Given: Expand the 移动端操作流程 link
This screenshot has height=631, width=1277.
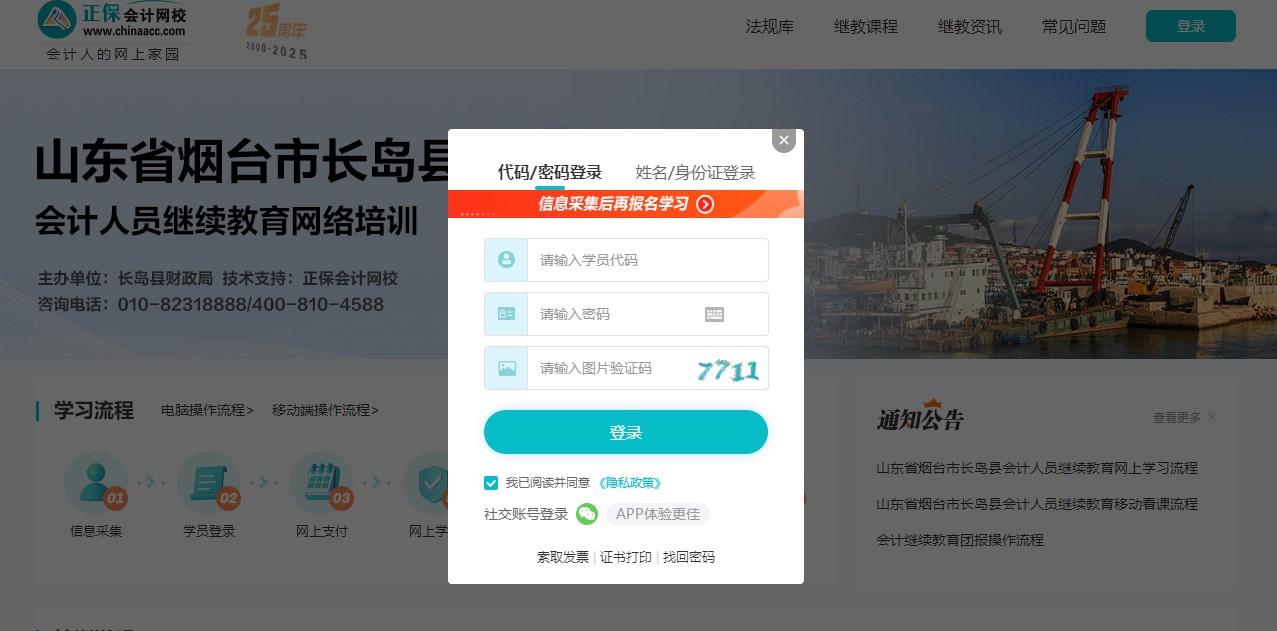Looking at the screenshot, I should pyautogui.click(x=325, y=410).
